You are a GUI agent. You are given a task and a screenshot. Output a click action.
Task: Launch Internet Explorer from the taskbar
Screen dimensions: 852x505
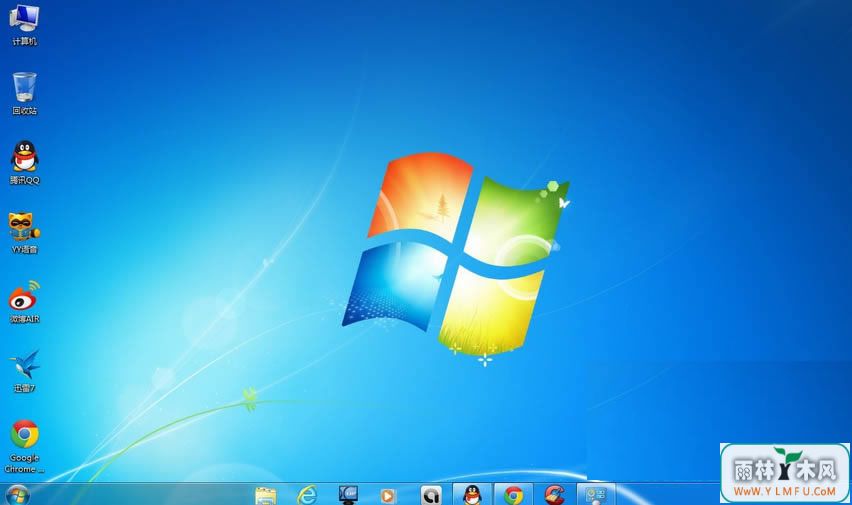point(307,495)
